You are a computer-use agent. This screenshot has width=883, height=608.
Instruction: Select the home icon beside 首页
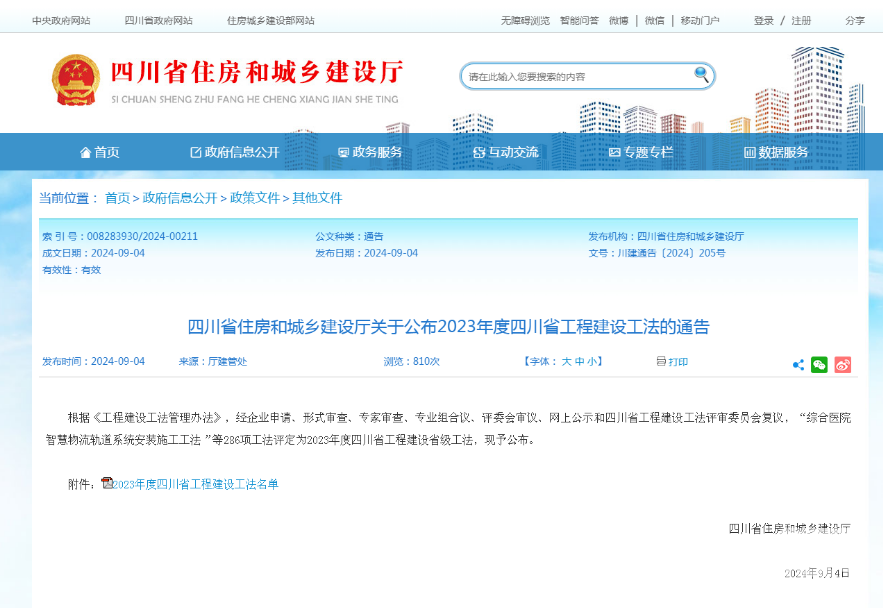pos(85,152)
